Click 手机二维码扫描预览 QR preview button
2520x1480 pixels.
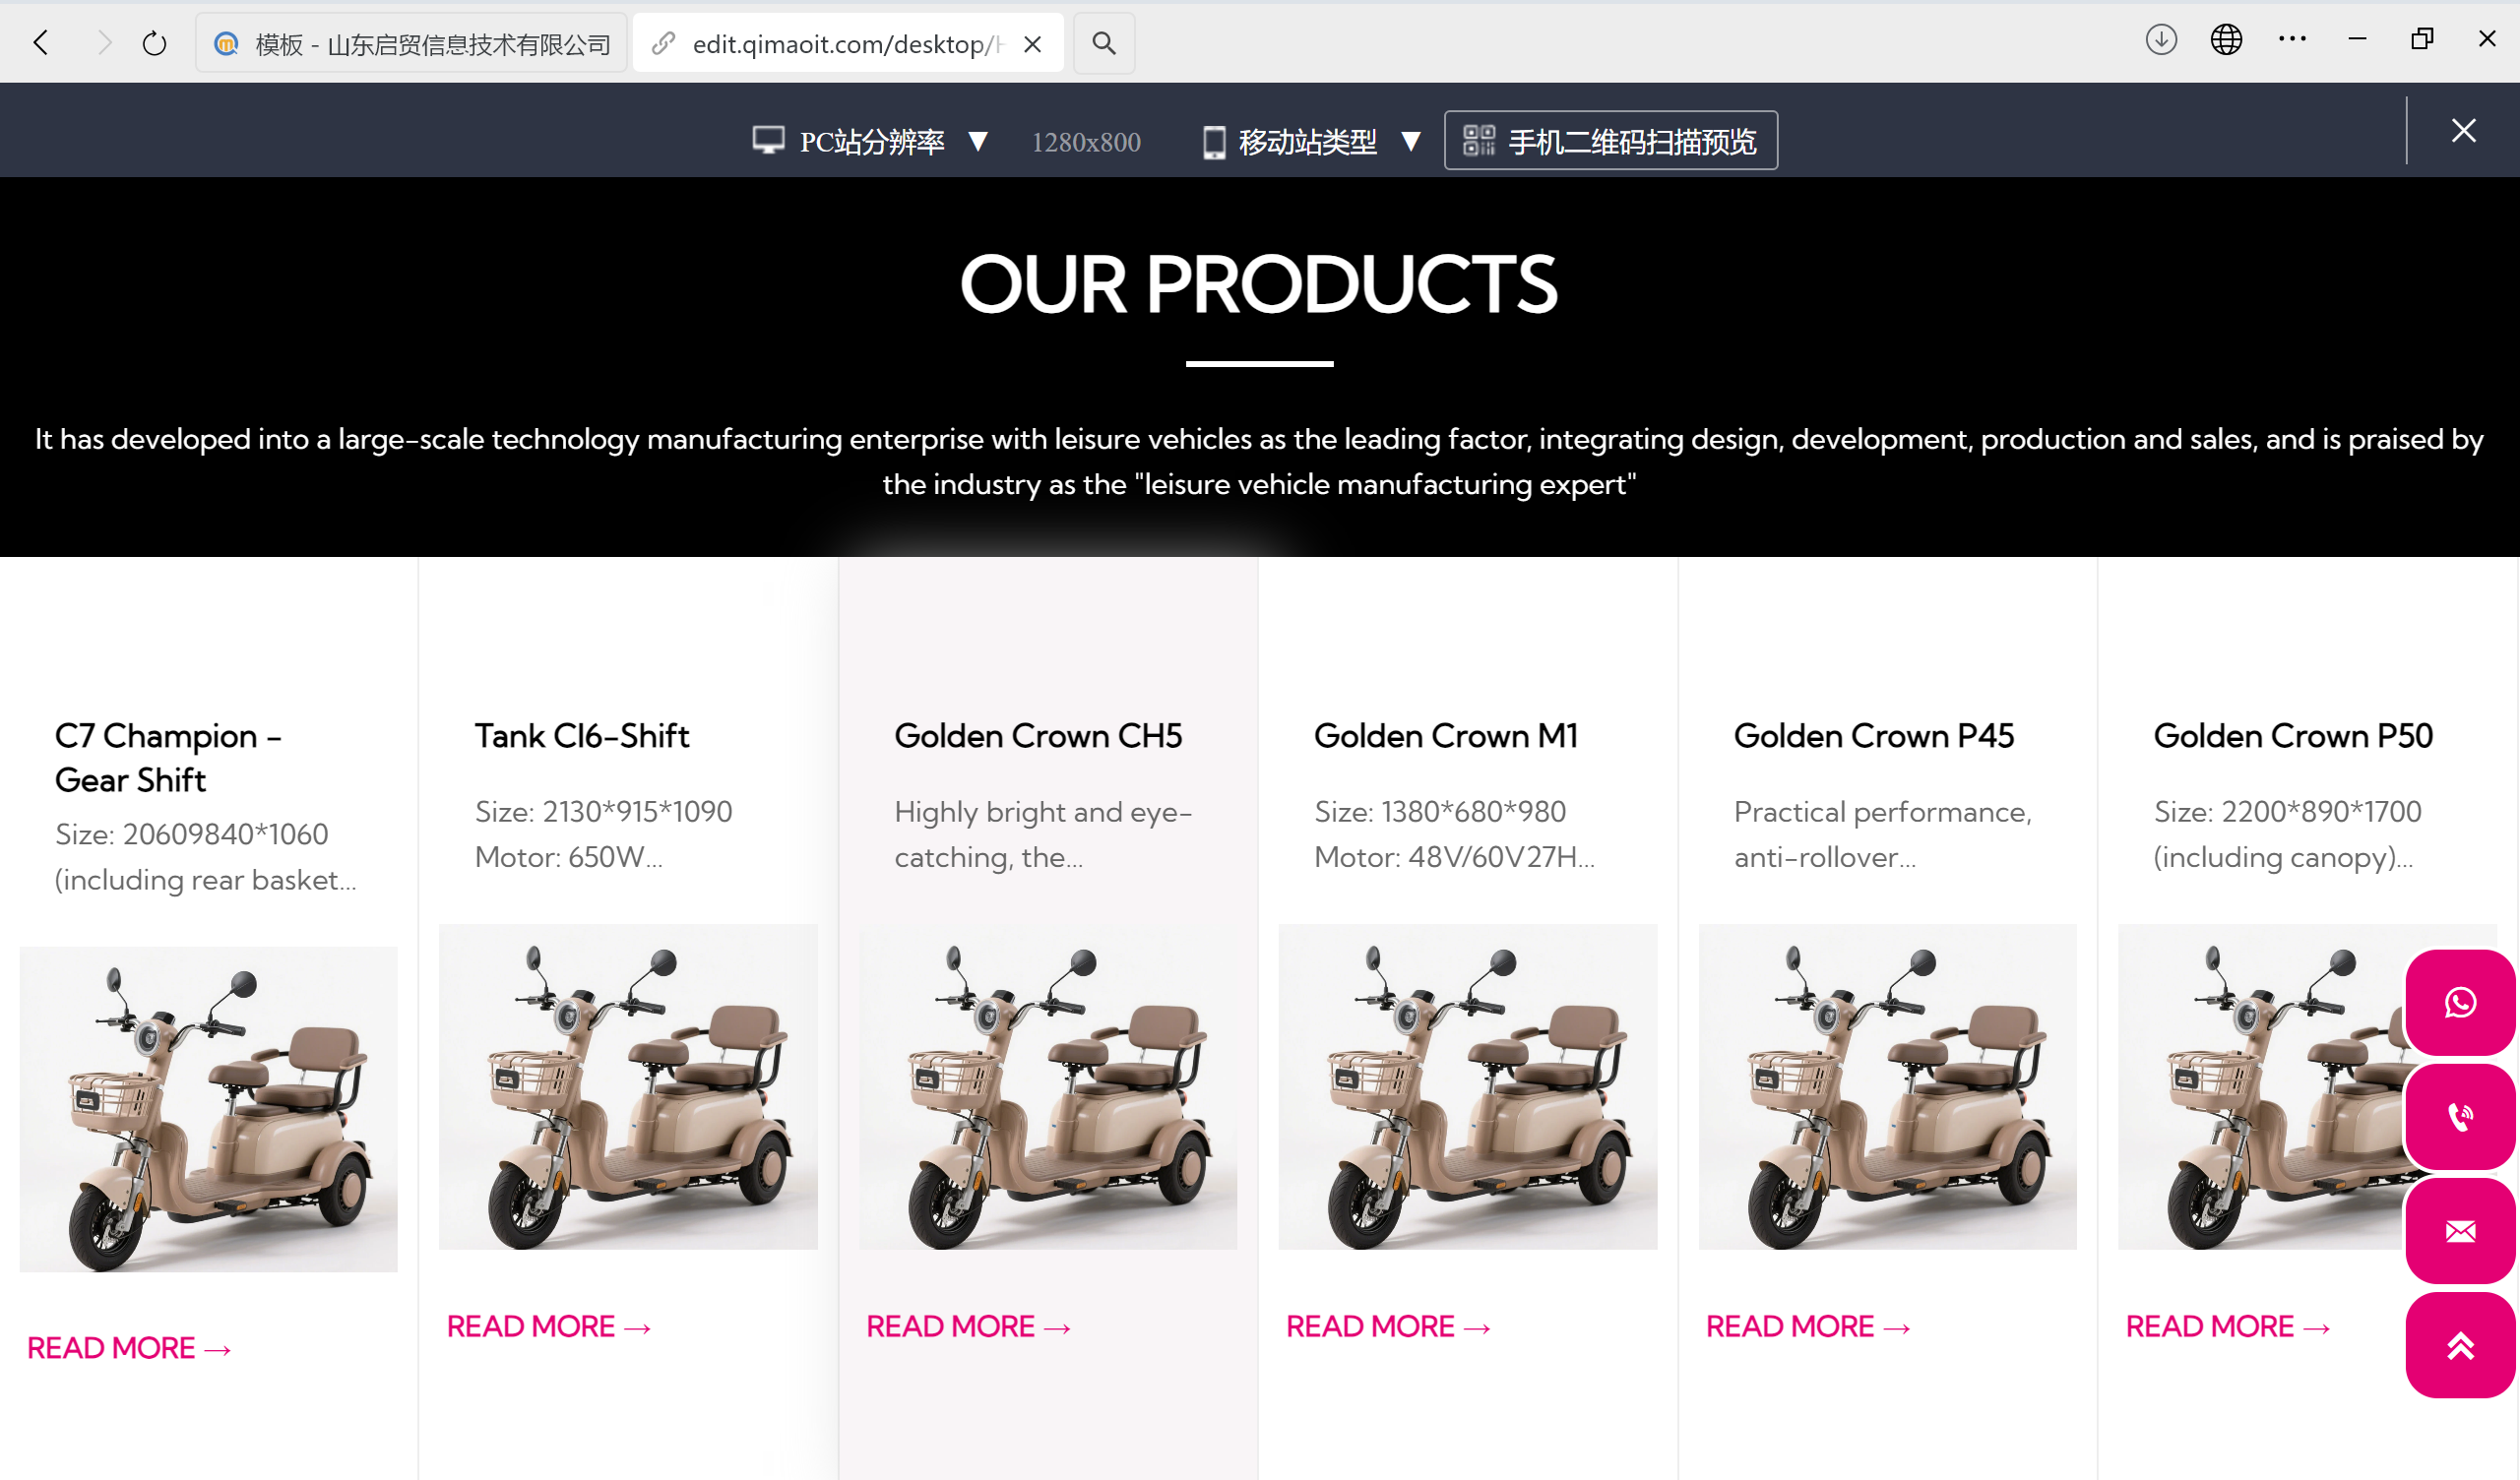tap(1610, 141)
